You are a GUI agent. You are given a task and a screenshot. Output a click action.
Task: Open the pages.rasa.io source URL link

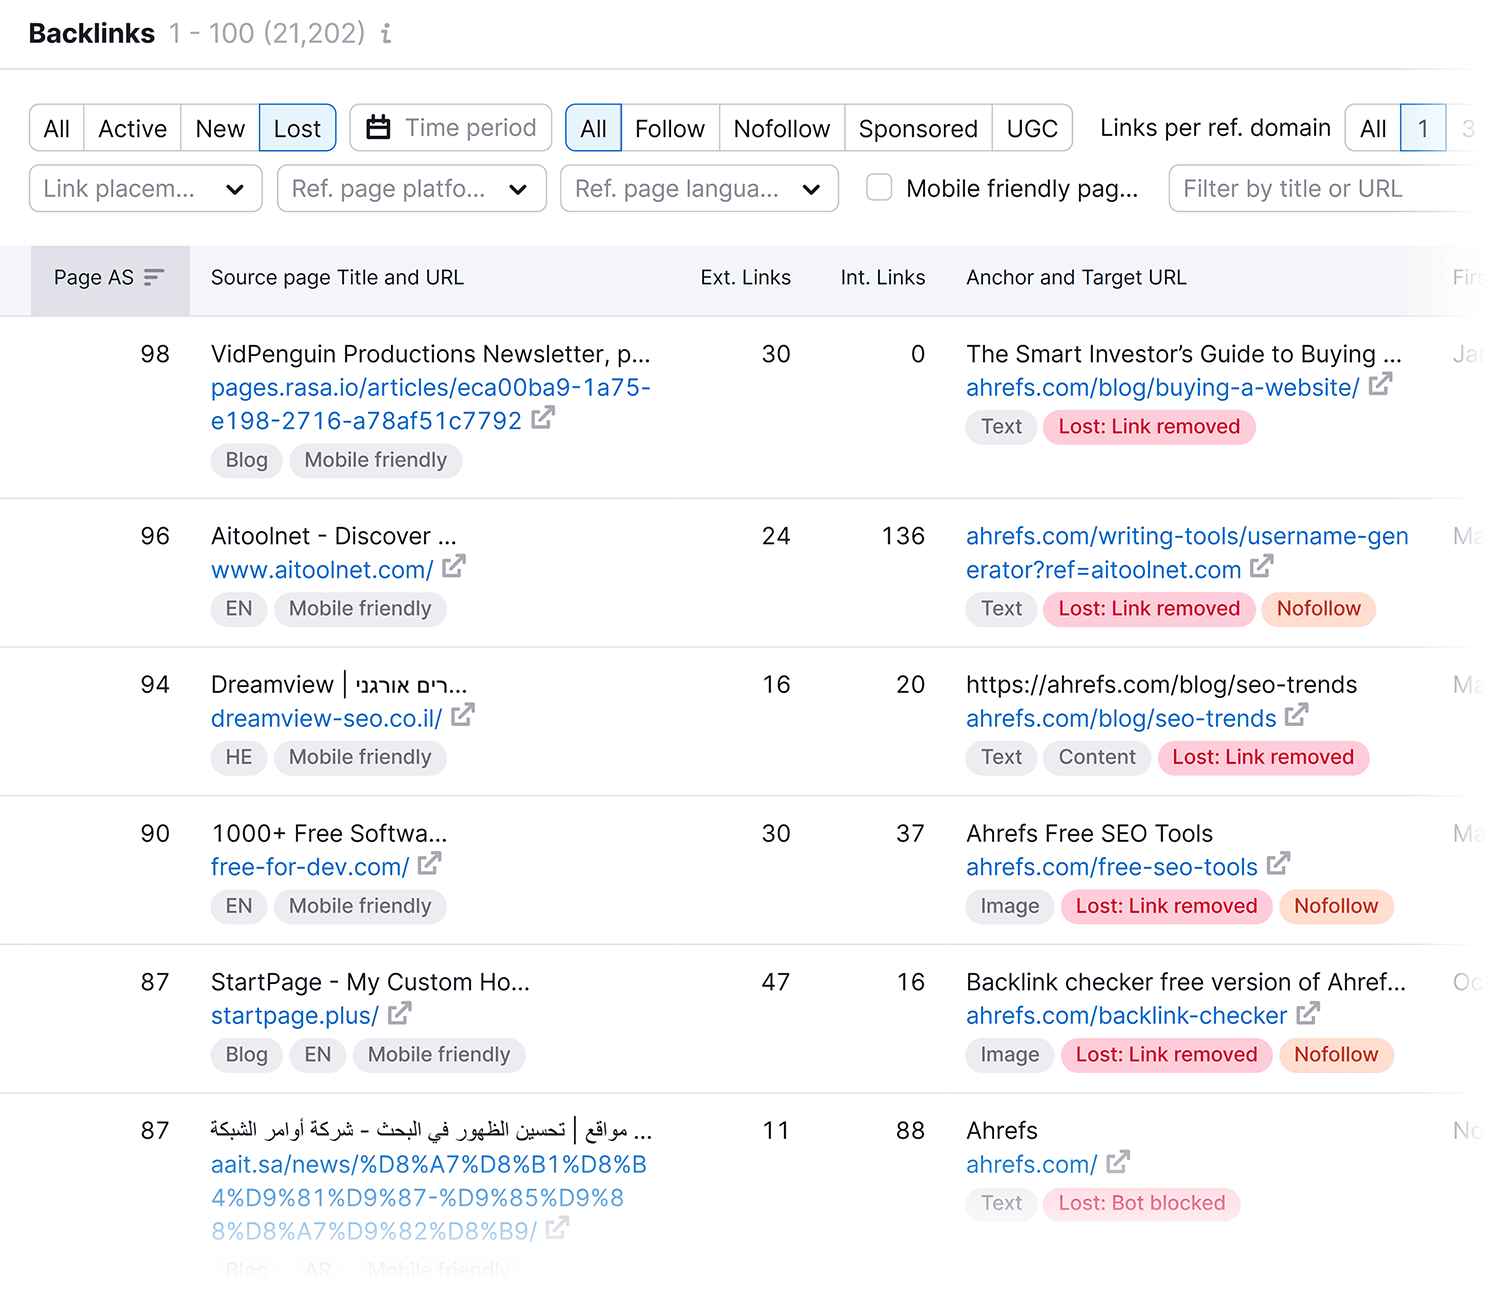(x=431, y=404)
